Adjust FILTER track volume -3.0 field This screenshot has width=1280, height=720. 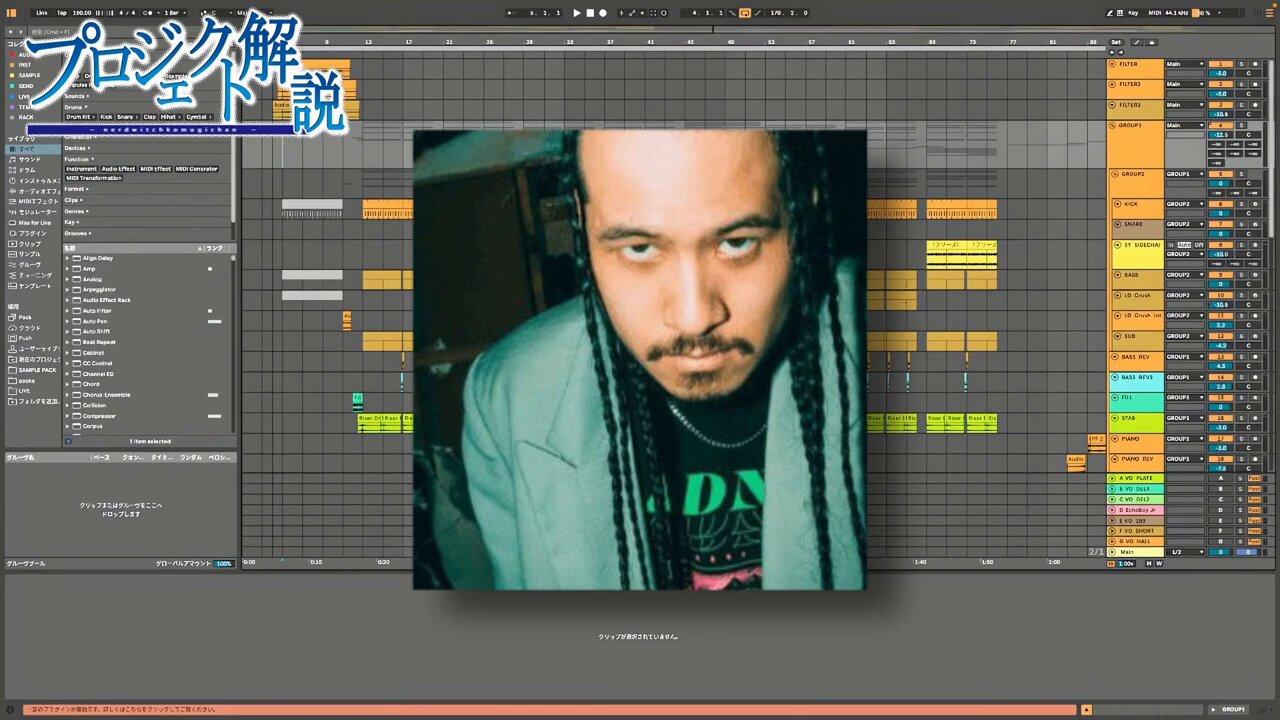(x=1220, y=74)
